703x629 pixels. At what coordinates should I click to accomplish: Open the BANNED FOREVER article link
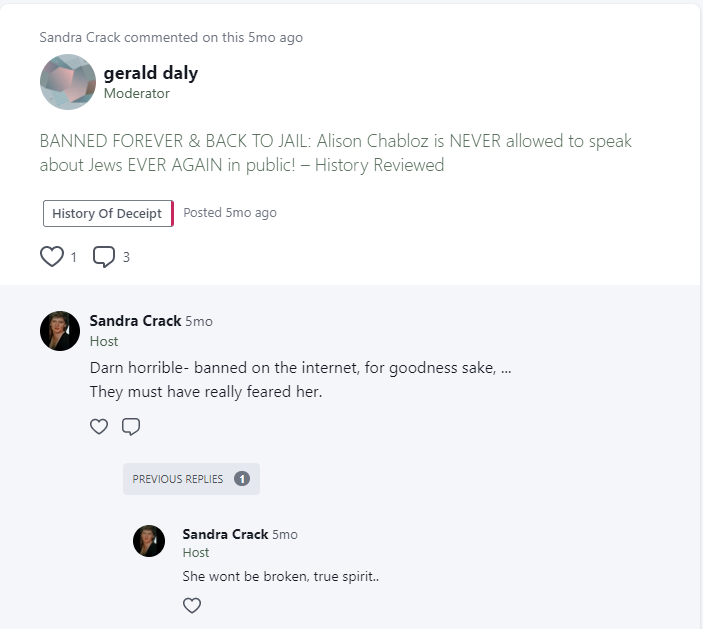(x=335, y=153)
